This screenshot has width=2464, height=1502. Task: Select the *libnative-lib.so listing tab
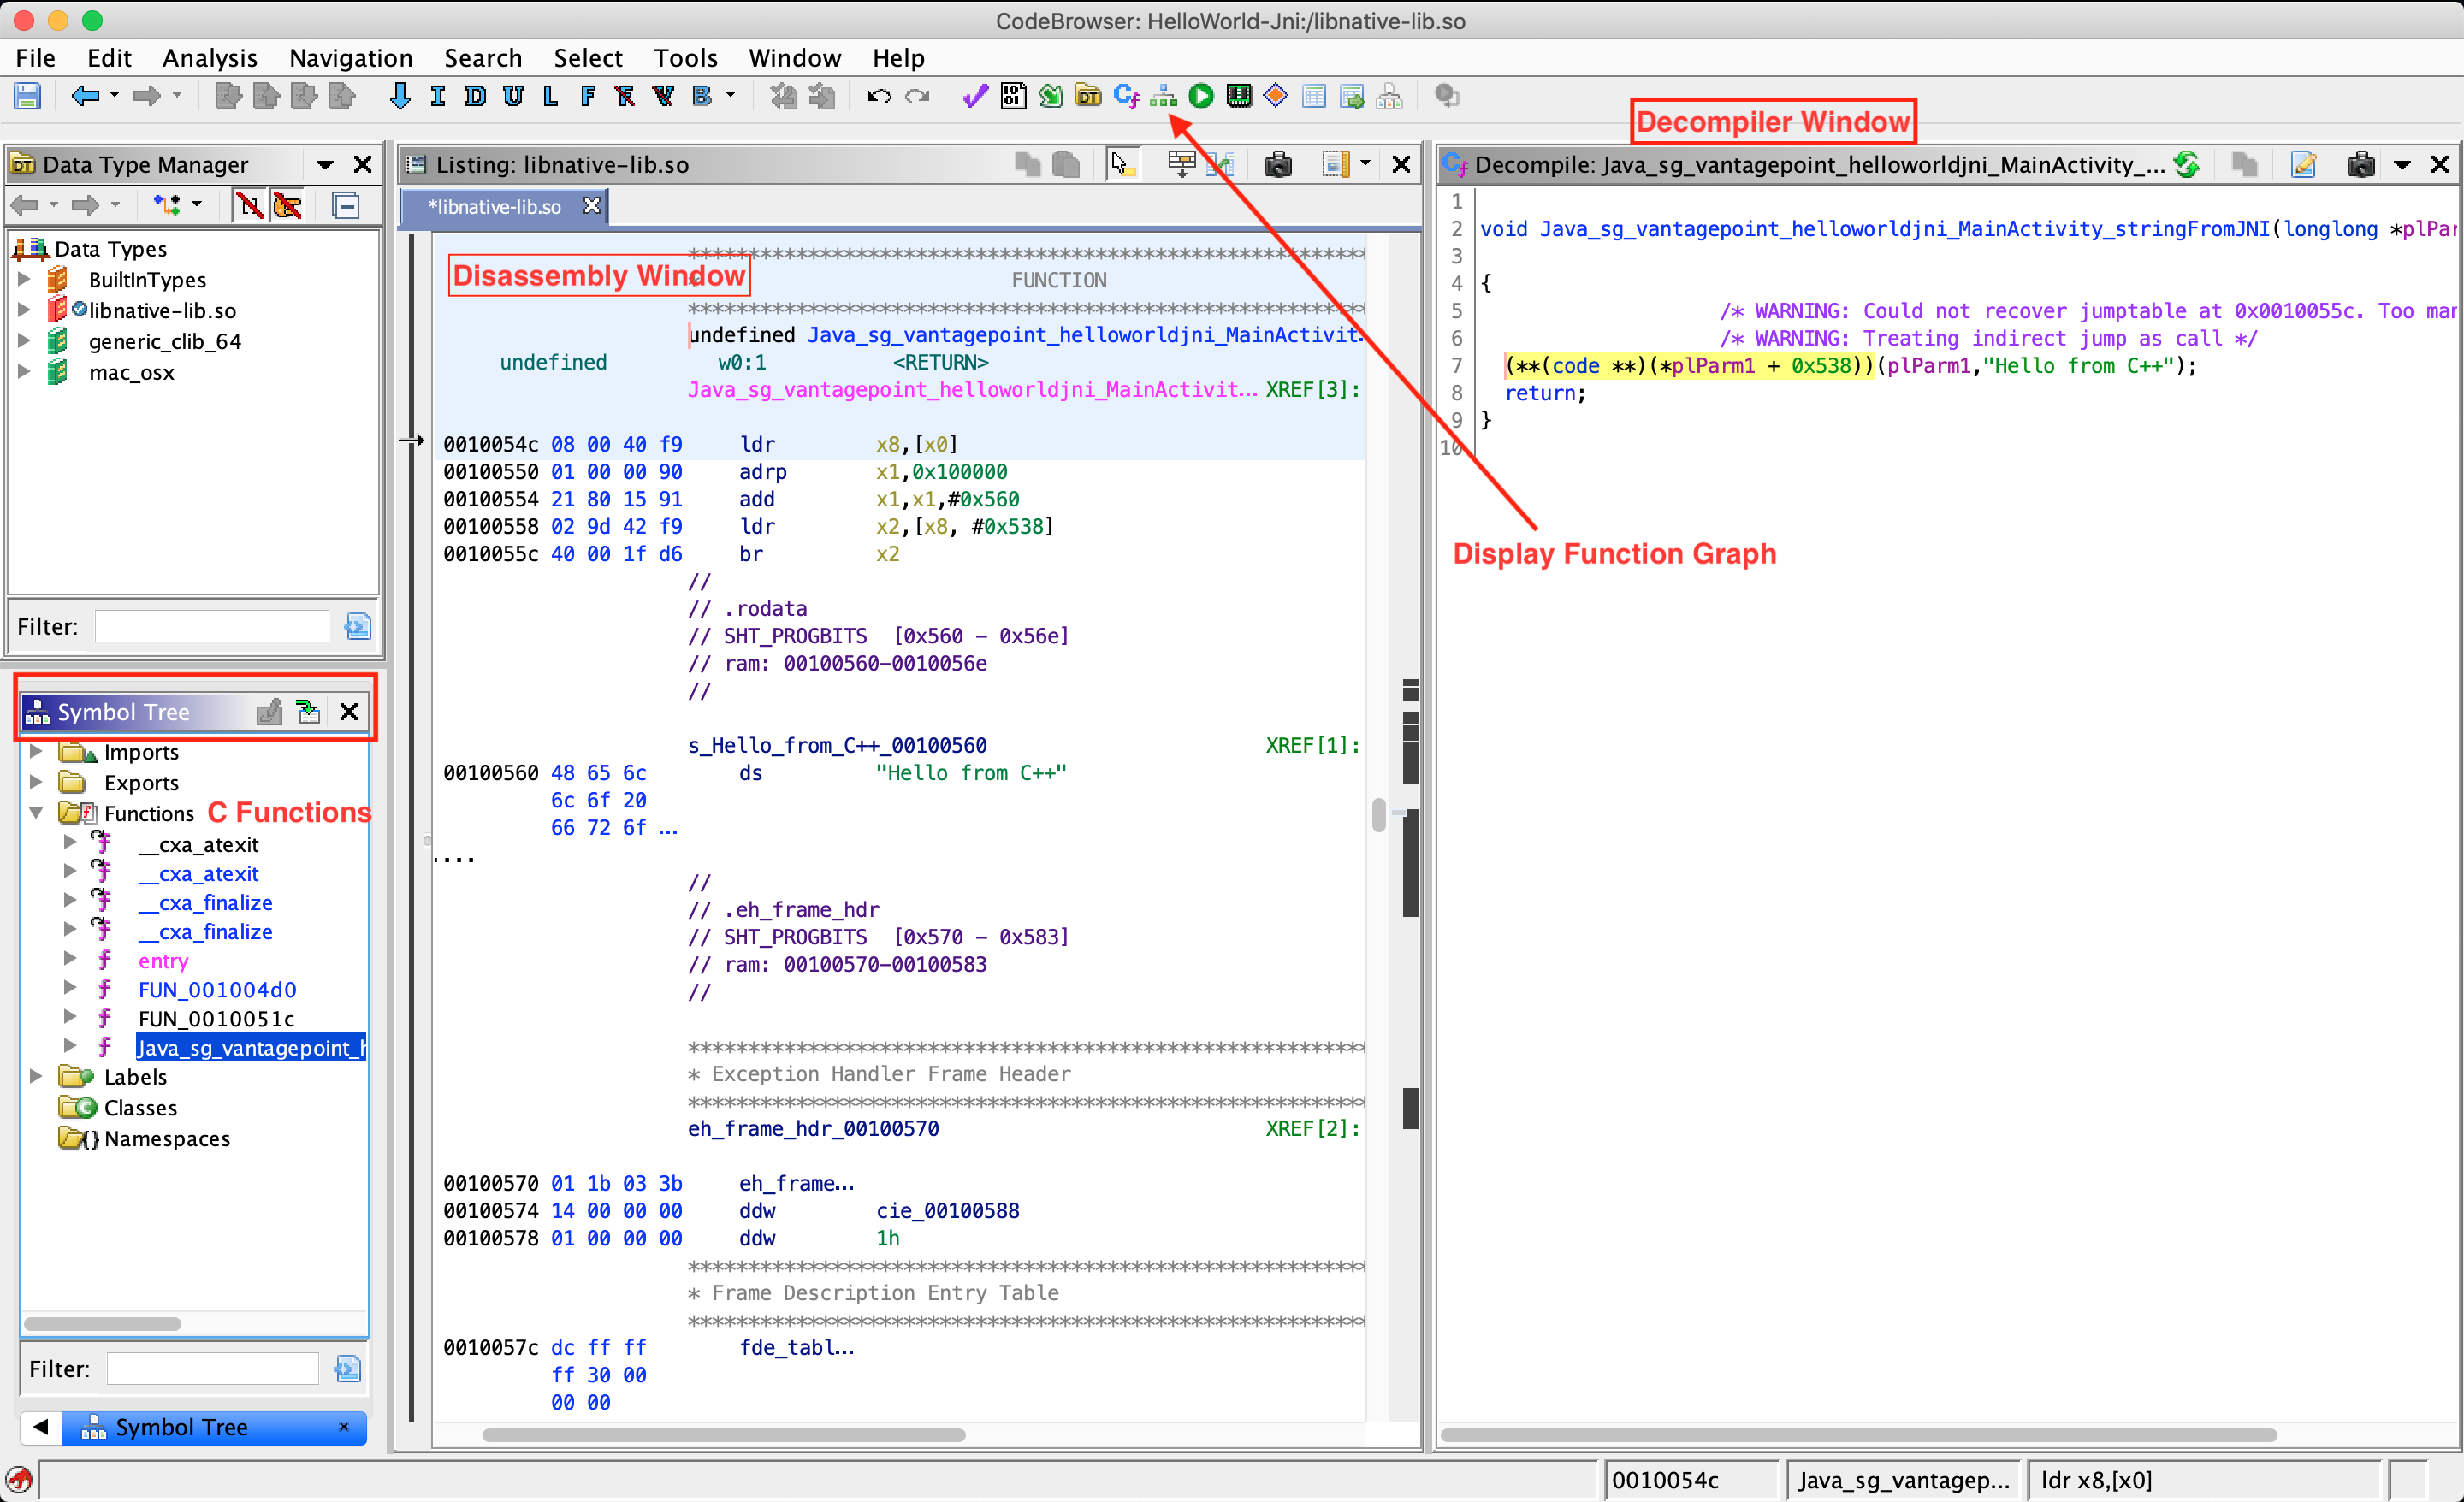pyautogui.click(x=495, y=207)
